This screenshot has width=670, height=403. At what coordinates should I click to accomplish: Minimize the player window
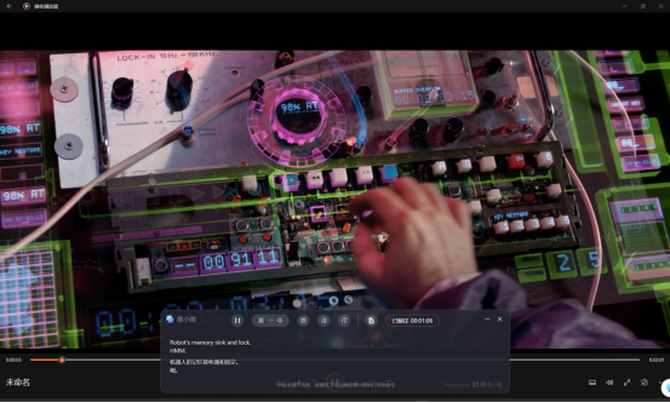[625, 6]
